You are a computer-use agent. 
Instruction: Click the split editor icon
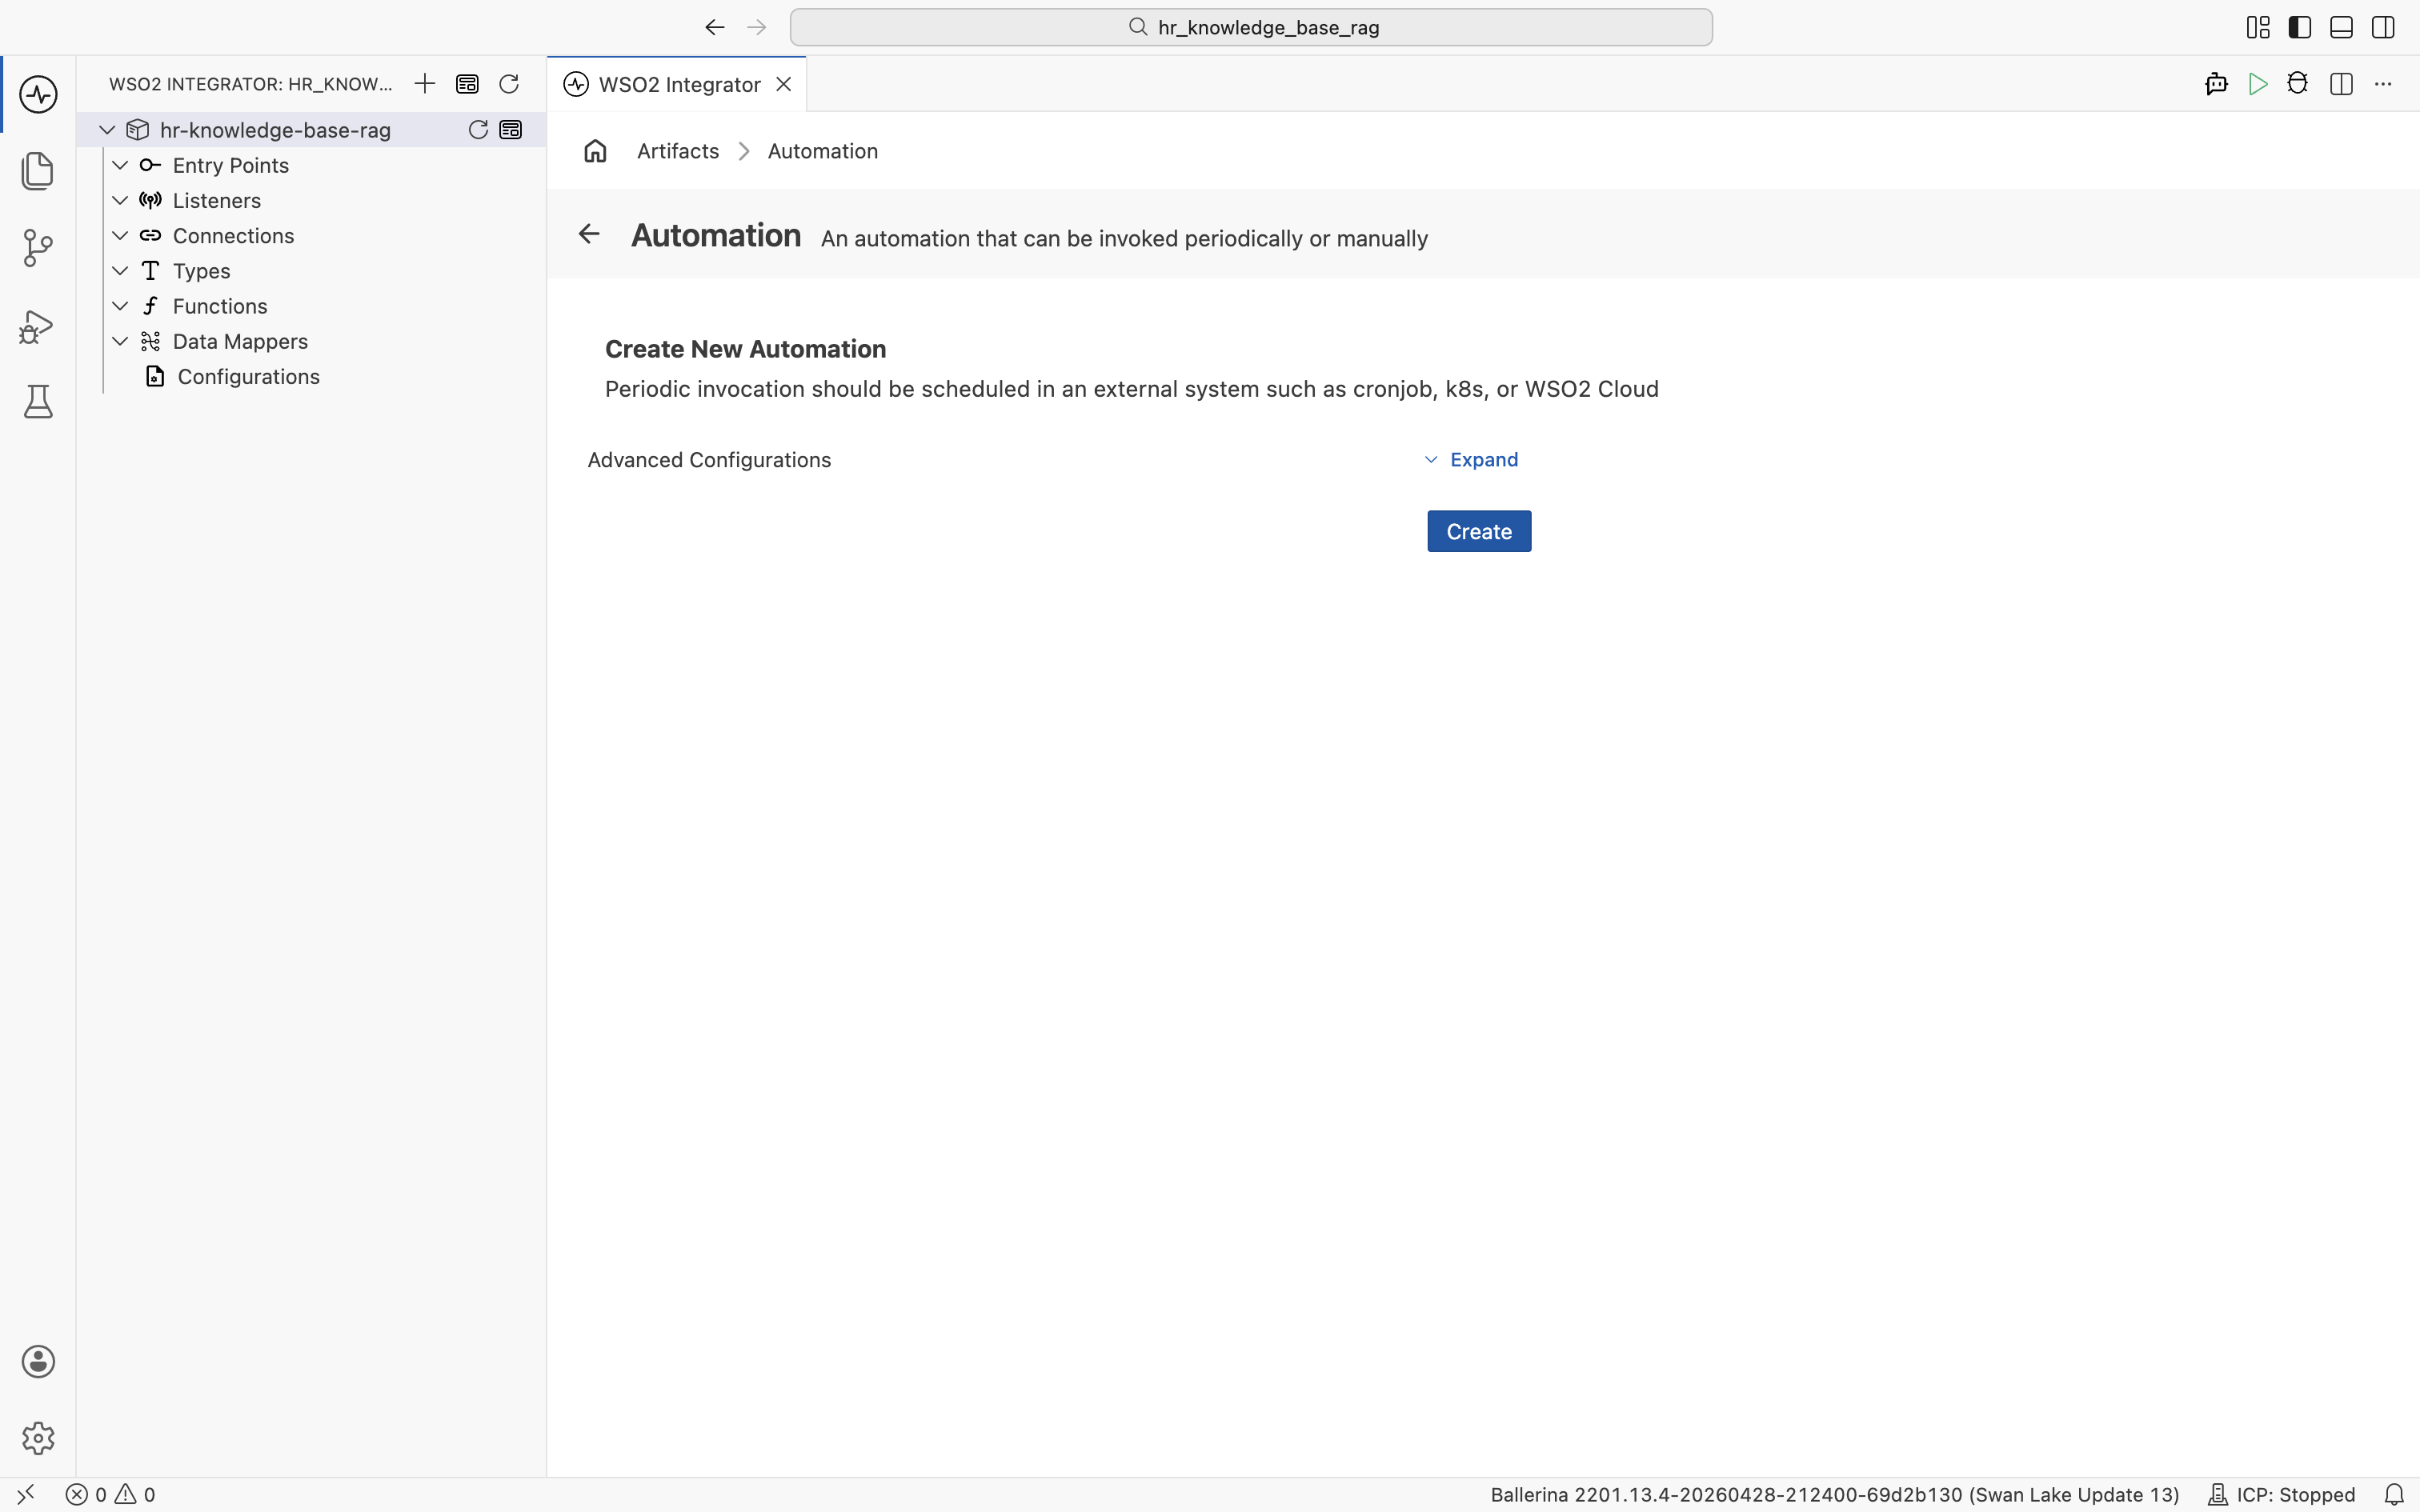pyautogui.click(x=2341, y=84)
